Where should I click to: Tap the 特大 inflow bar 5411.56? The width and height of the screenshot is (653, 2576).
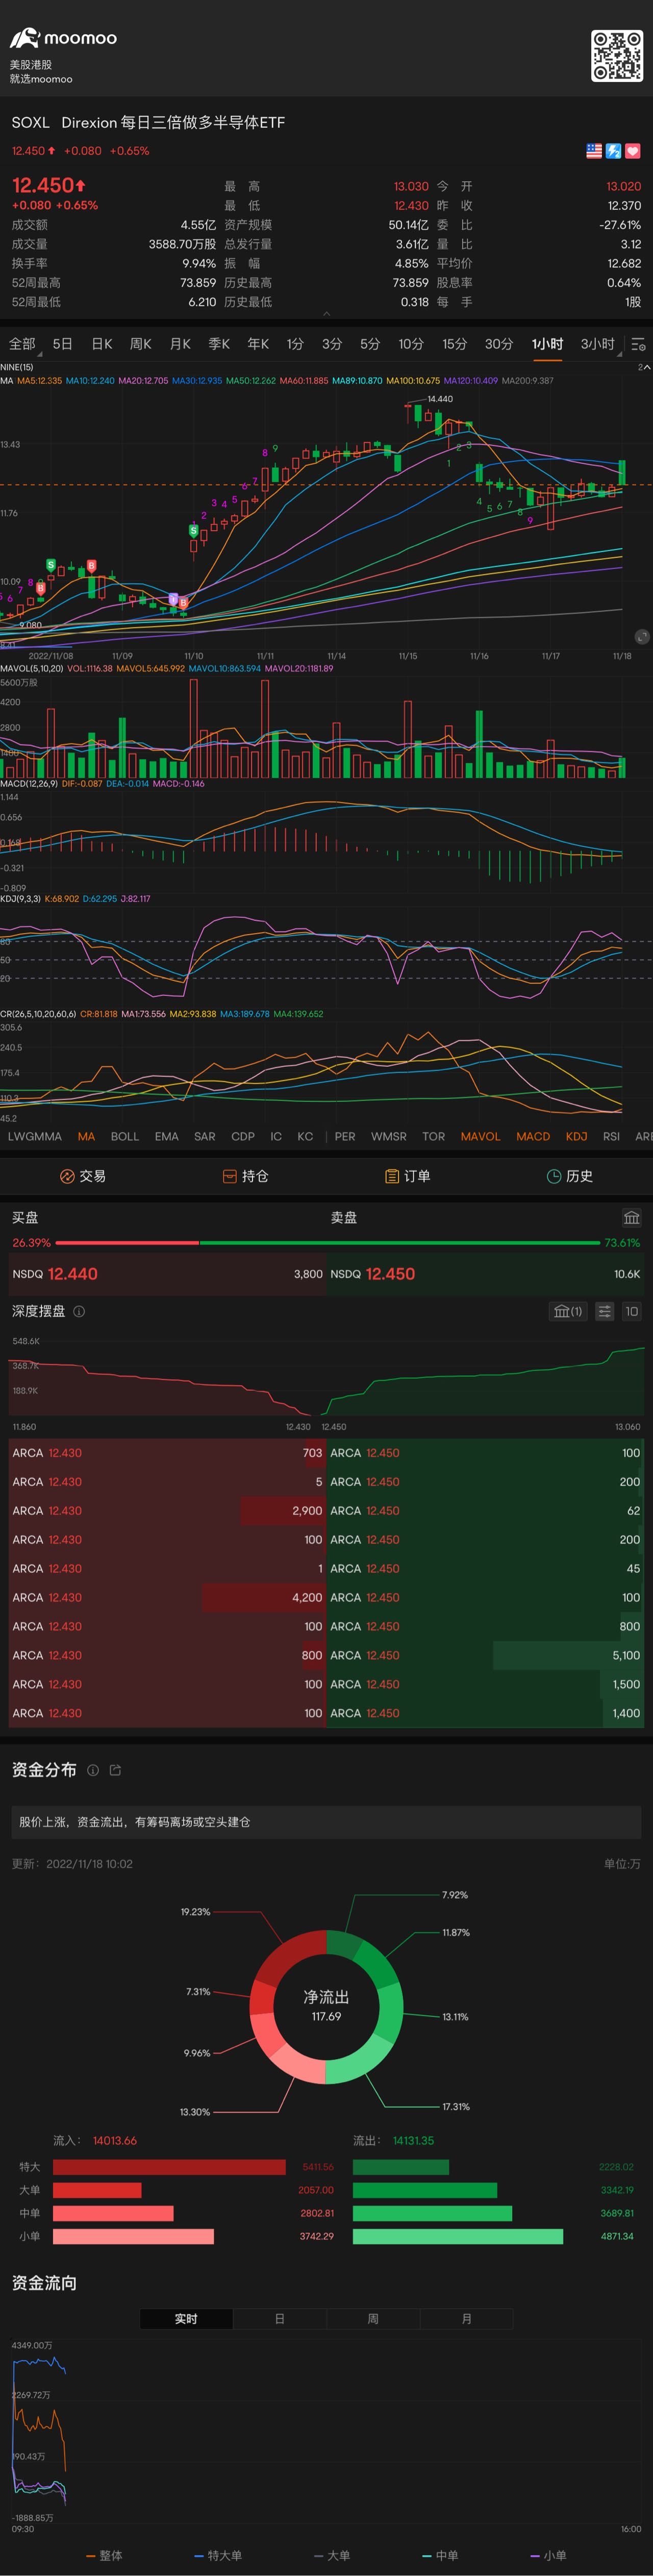click(x=169, y=2167)
